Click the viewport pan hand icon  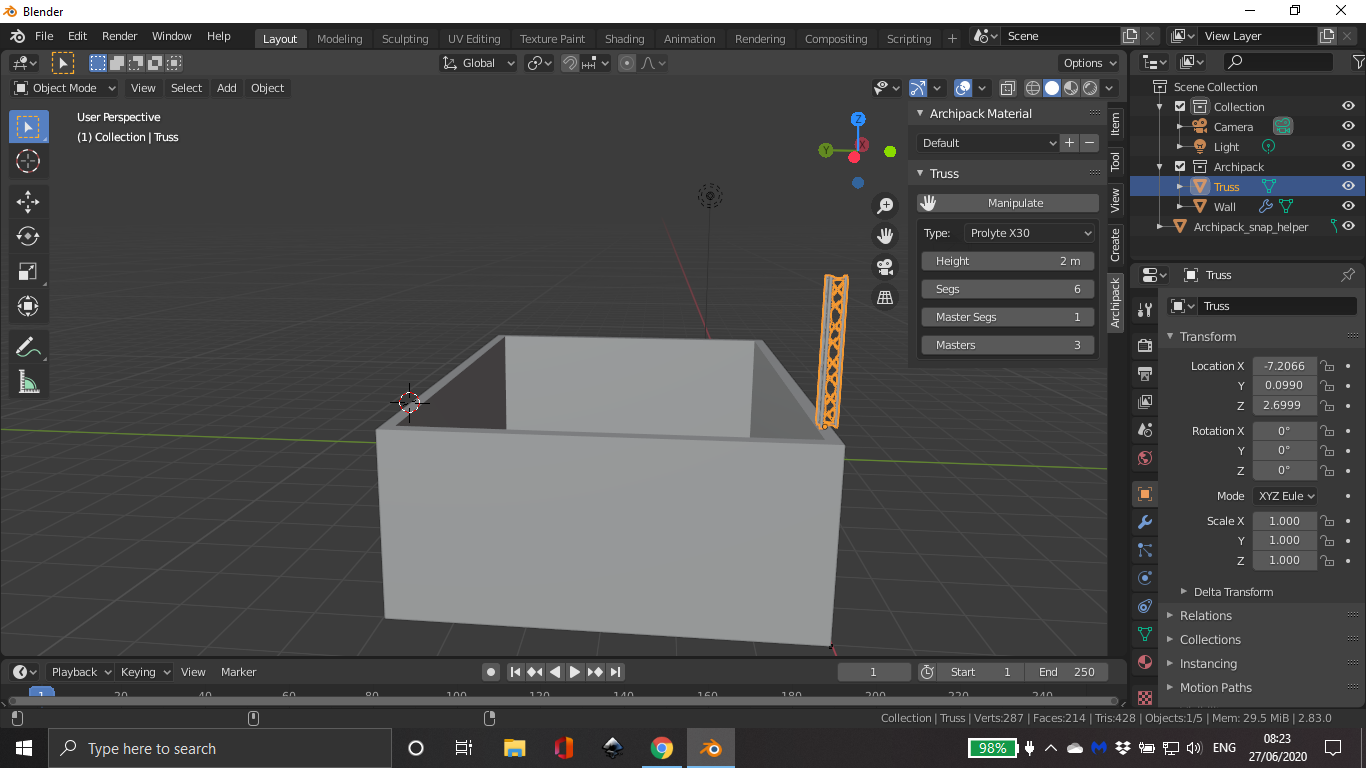[885, 236]
